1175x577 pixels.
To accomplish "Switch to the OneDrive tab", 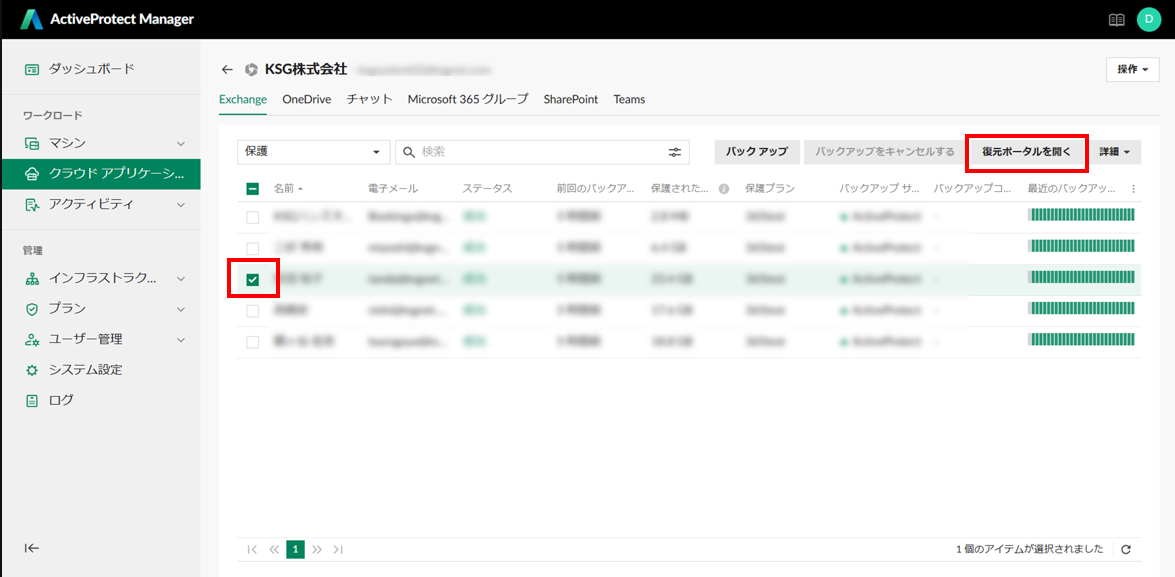I will 306,99.
